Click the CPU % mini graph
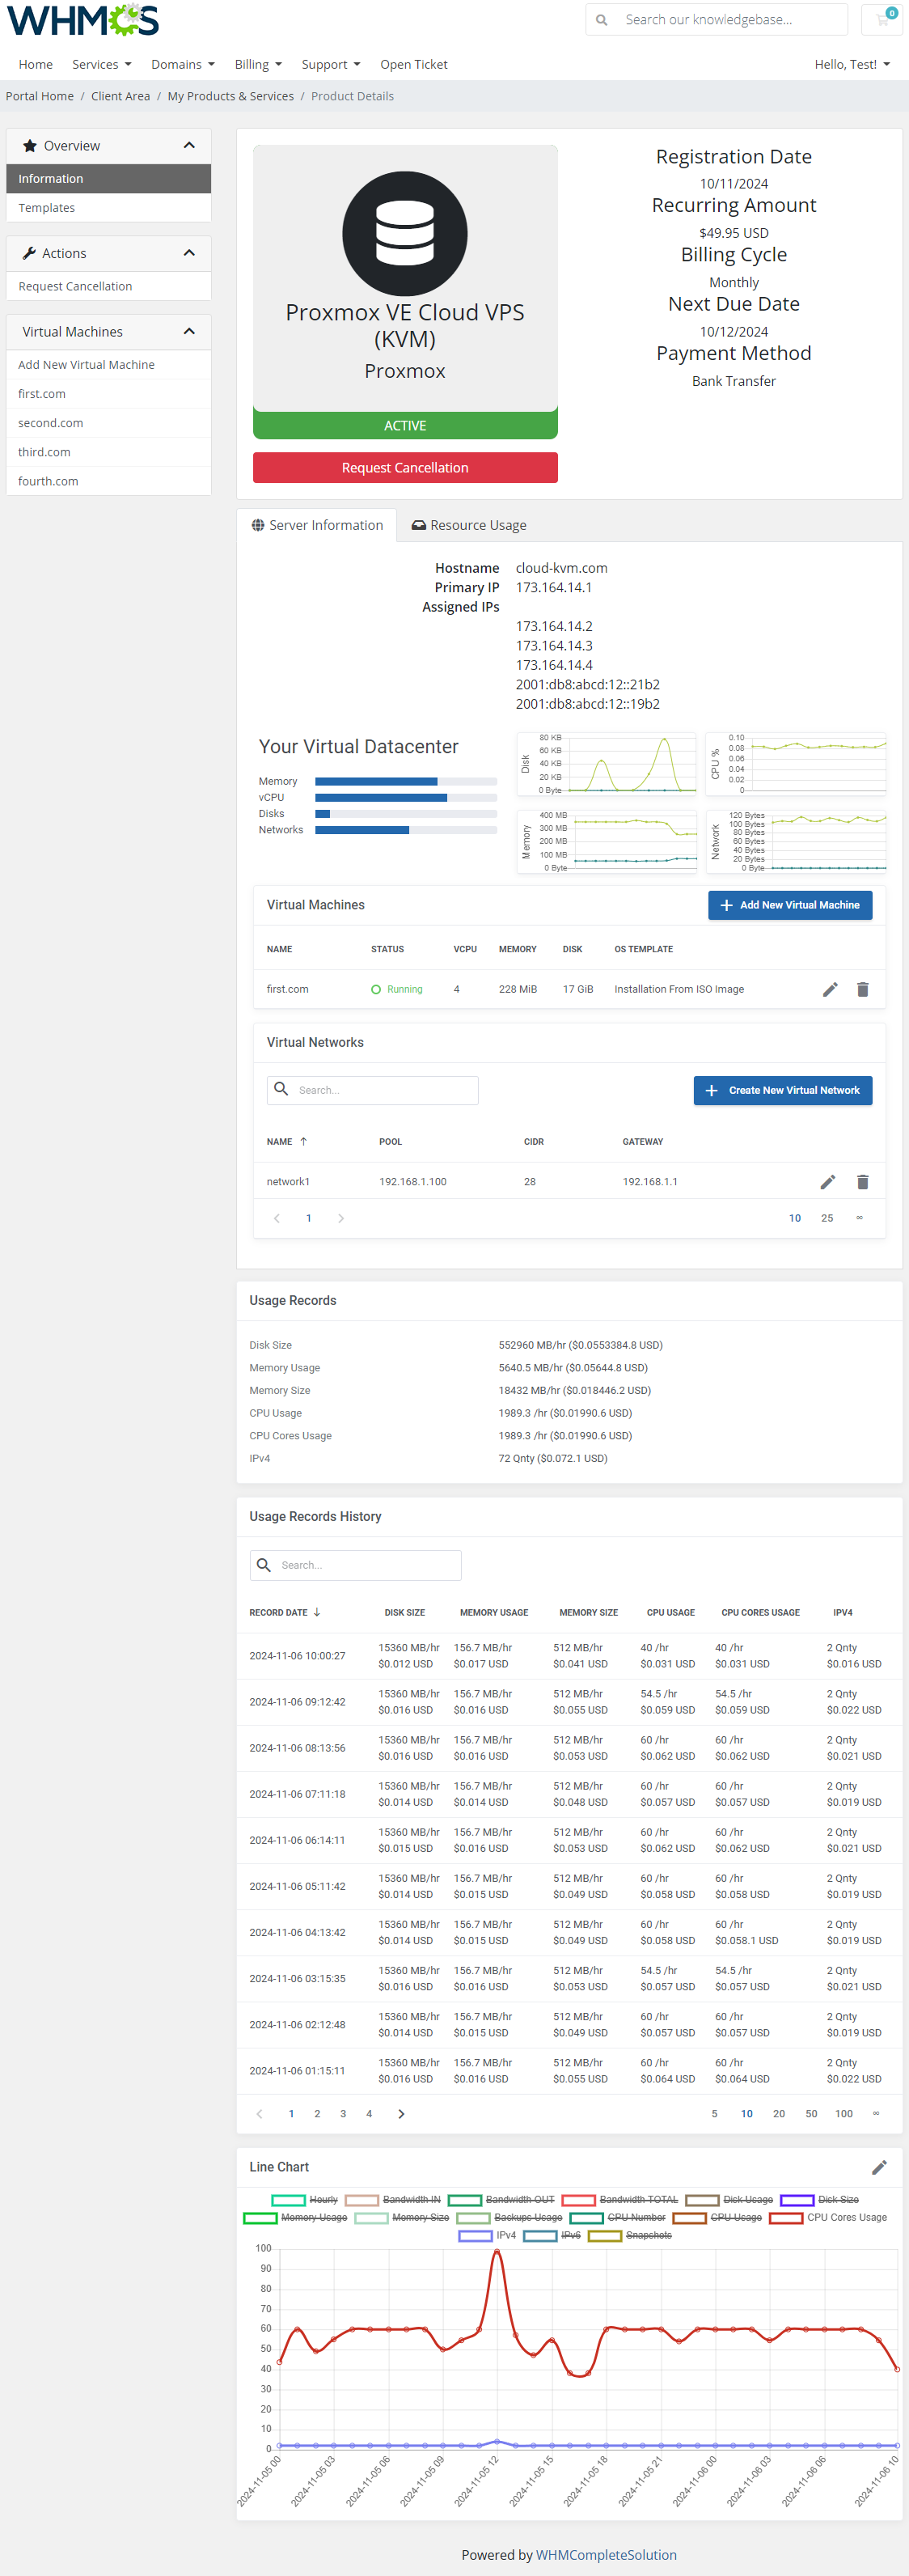 796,764
